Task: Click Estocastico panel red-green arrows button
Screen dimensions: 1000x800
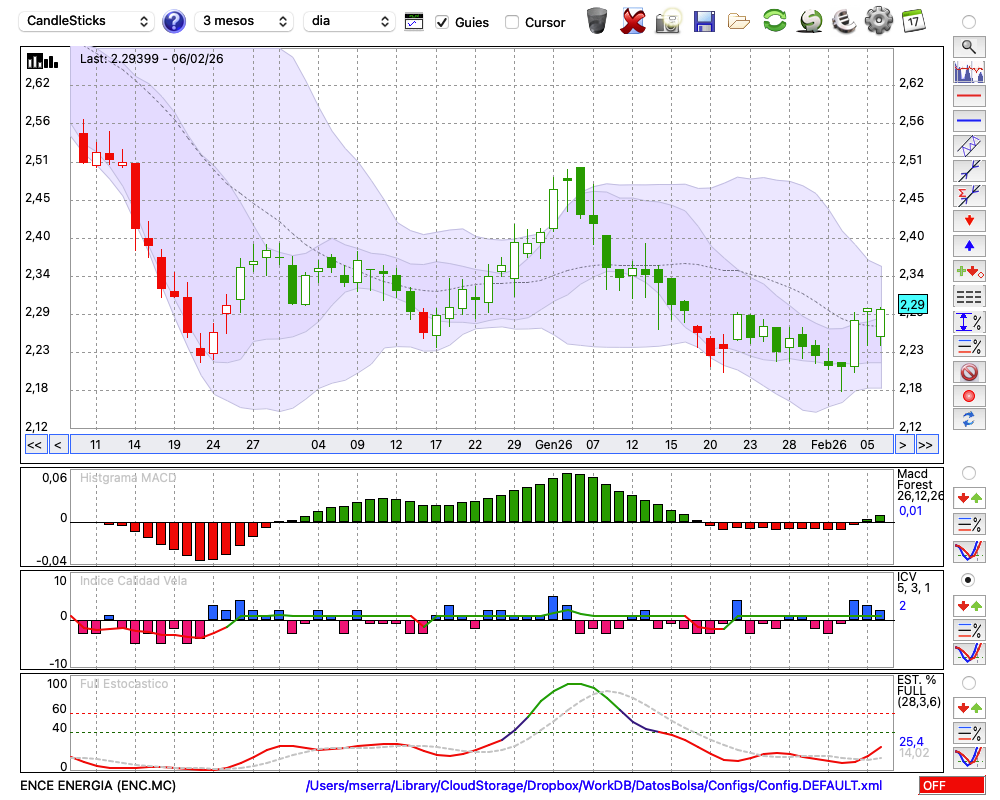Action: [x=969, y=708]
